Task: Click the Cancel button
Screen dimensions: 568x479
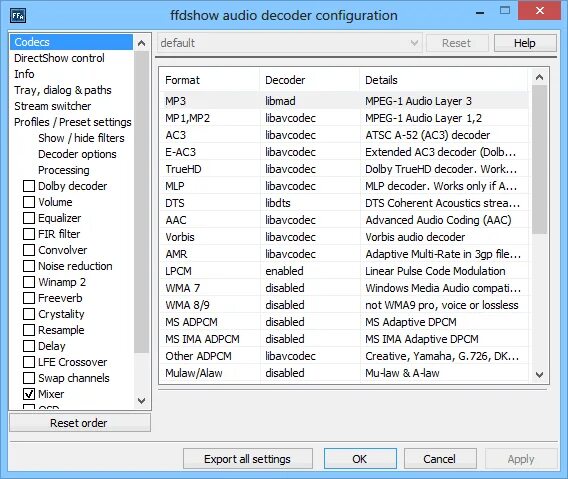Action: coord(440,459)
